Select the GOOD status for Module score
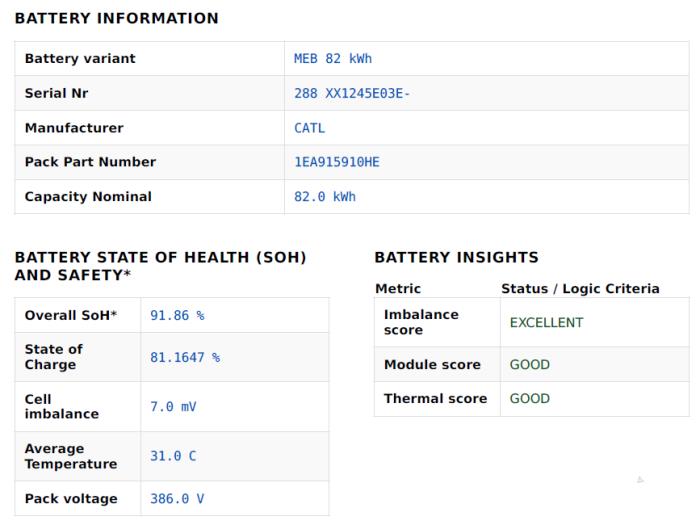 point(530,364)
